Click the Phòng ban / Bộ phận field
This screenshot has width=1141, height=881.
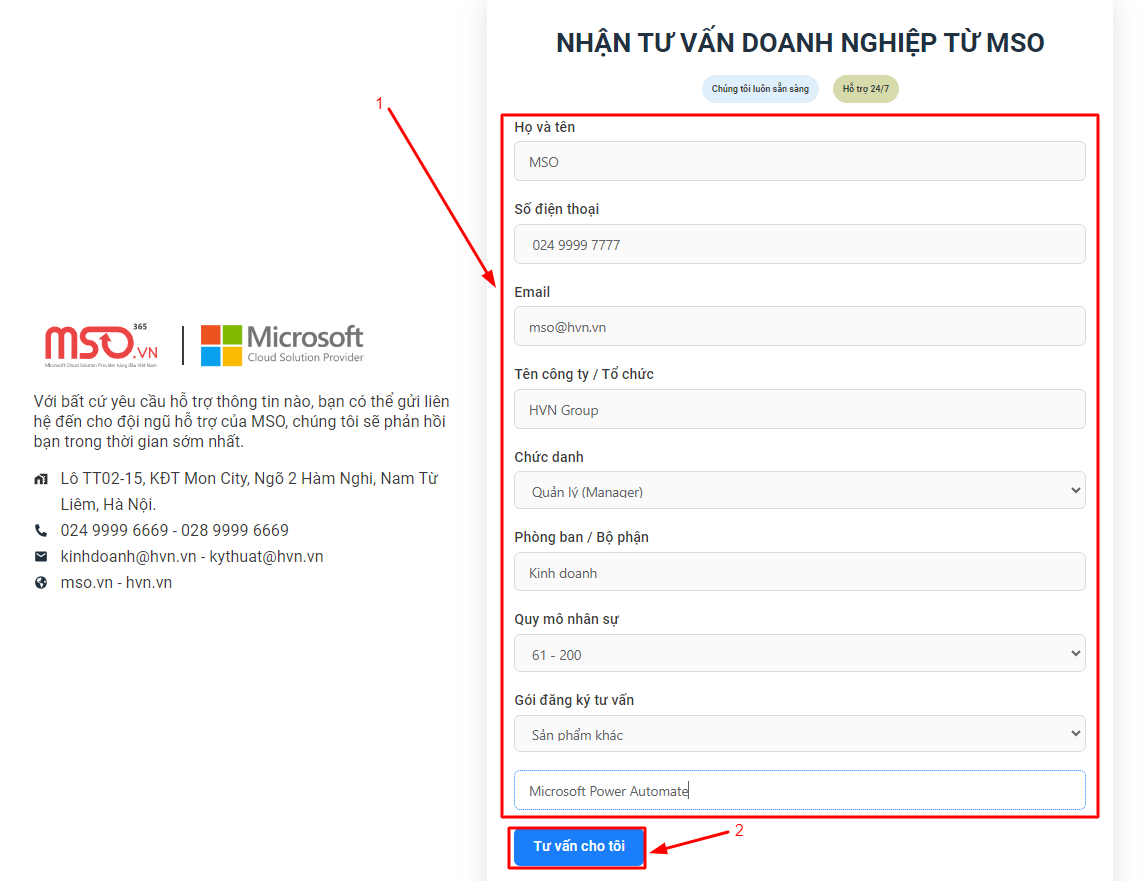pyautogui.click(x=800, y=573)
